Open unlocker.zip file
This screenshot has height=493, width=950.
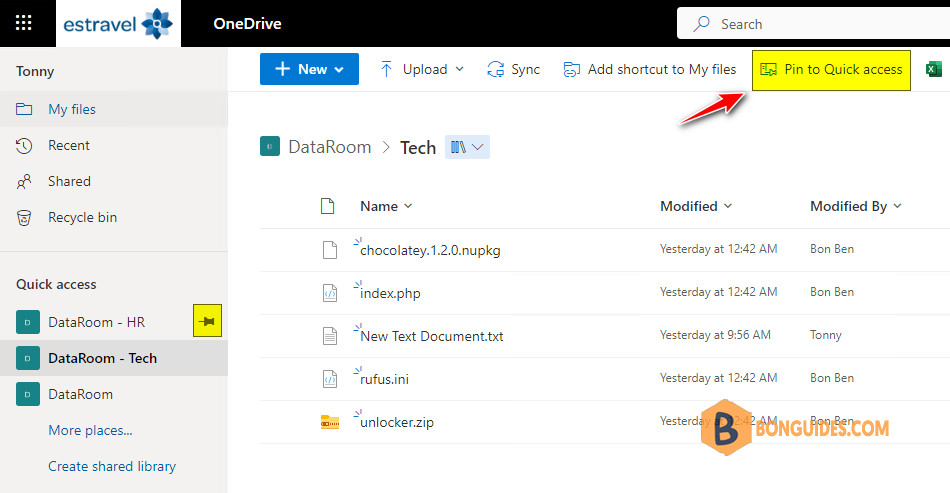(397, 422)
